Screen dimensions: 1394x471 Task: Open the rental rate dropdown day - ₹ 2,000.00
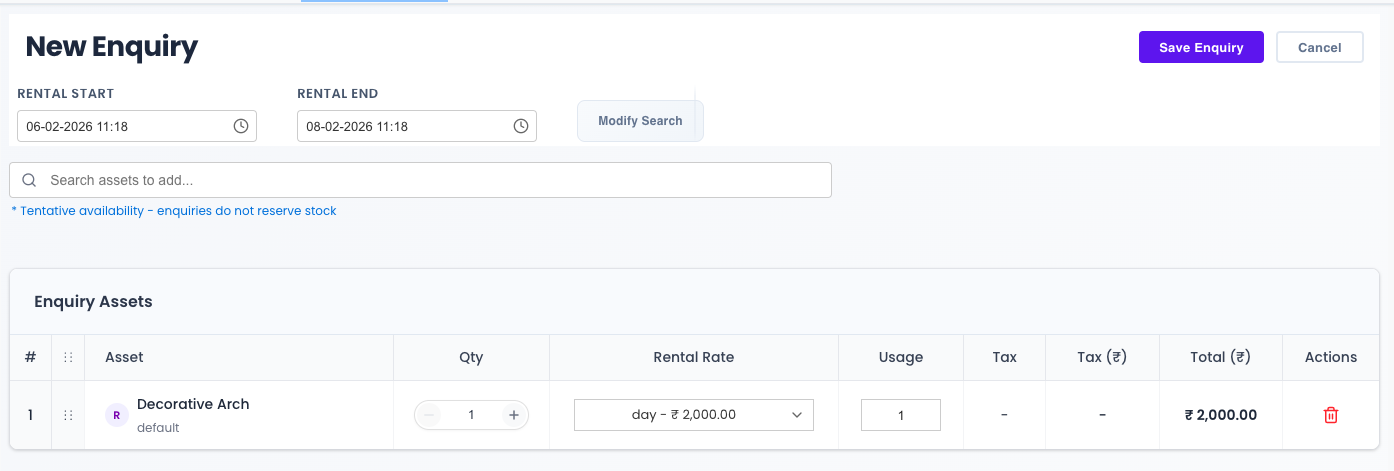(x=694, y=414)
